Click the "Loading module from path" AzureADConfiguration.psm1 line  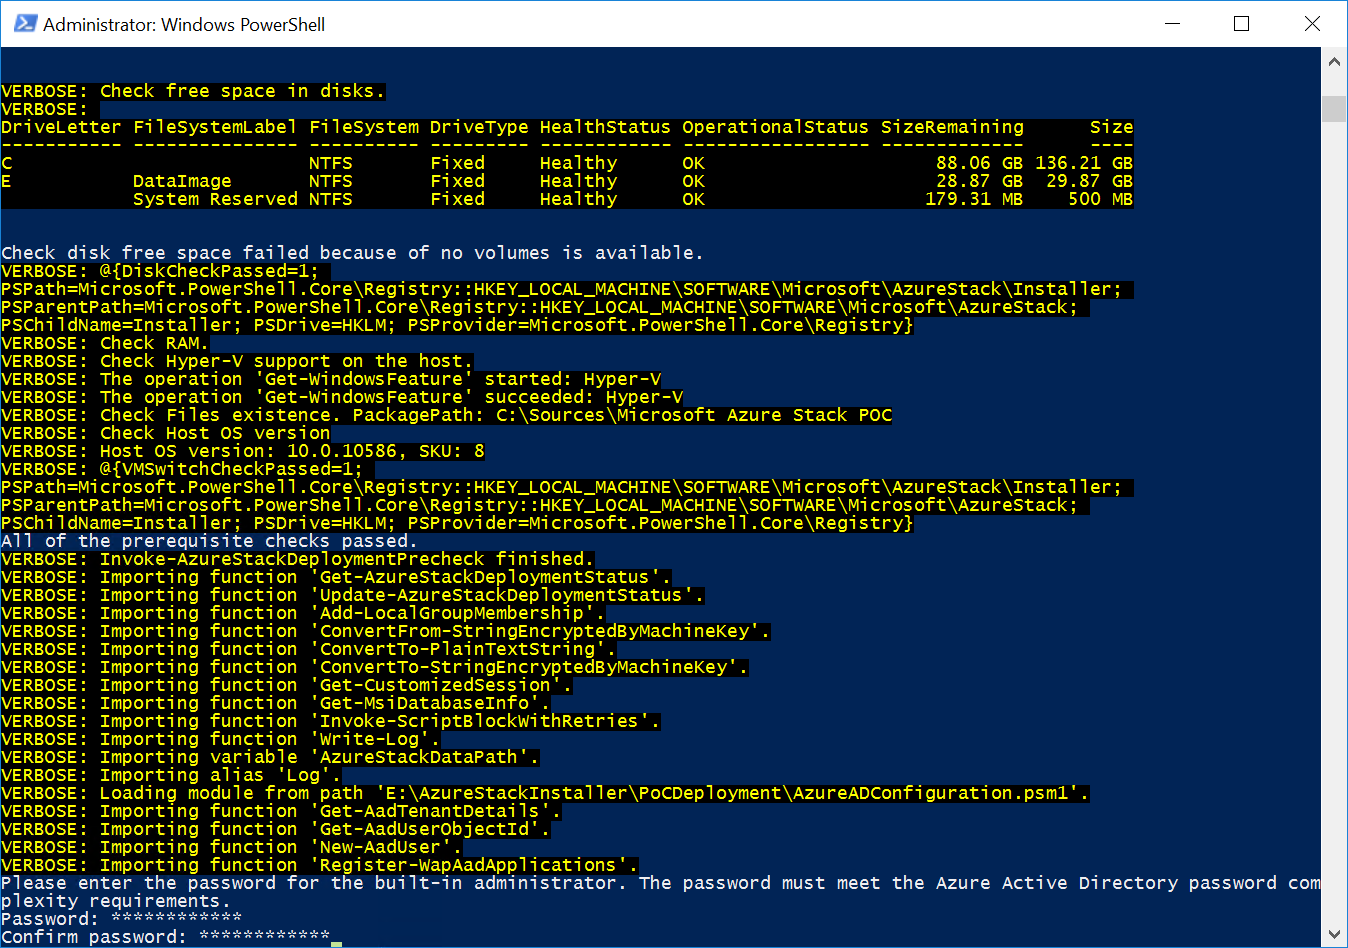coord(545,793)
